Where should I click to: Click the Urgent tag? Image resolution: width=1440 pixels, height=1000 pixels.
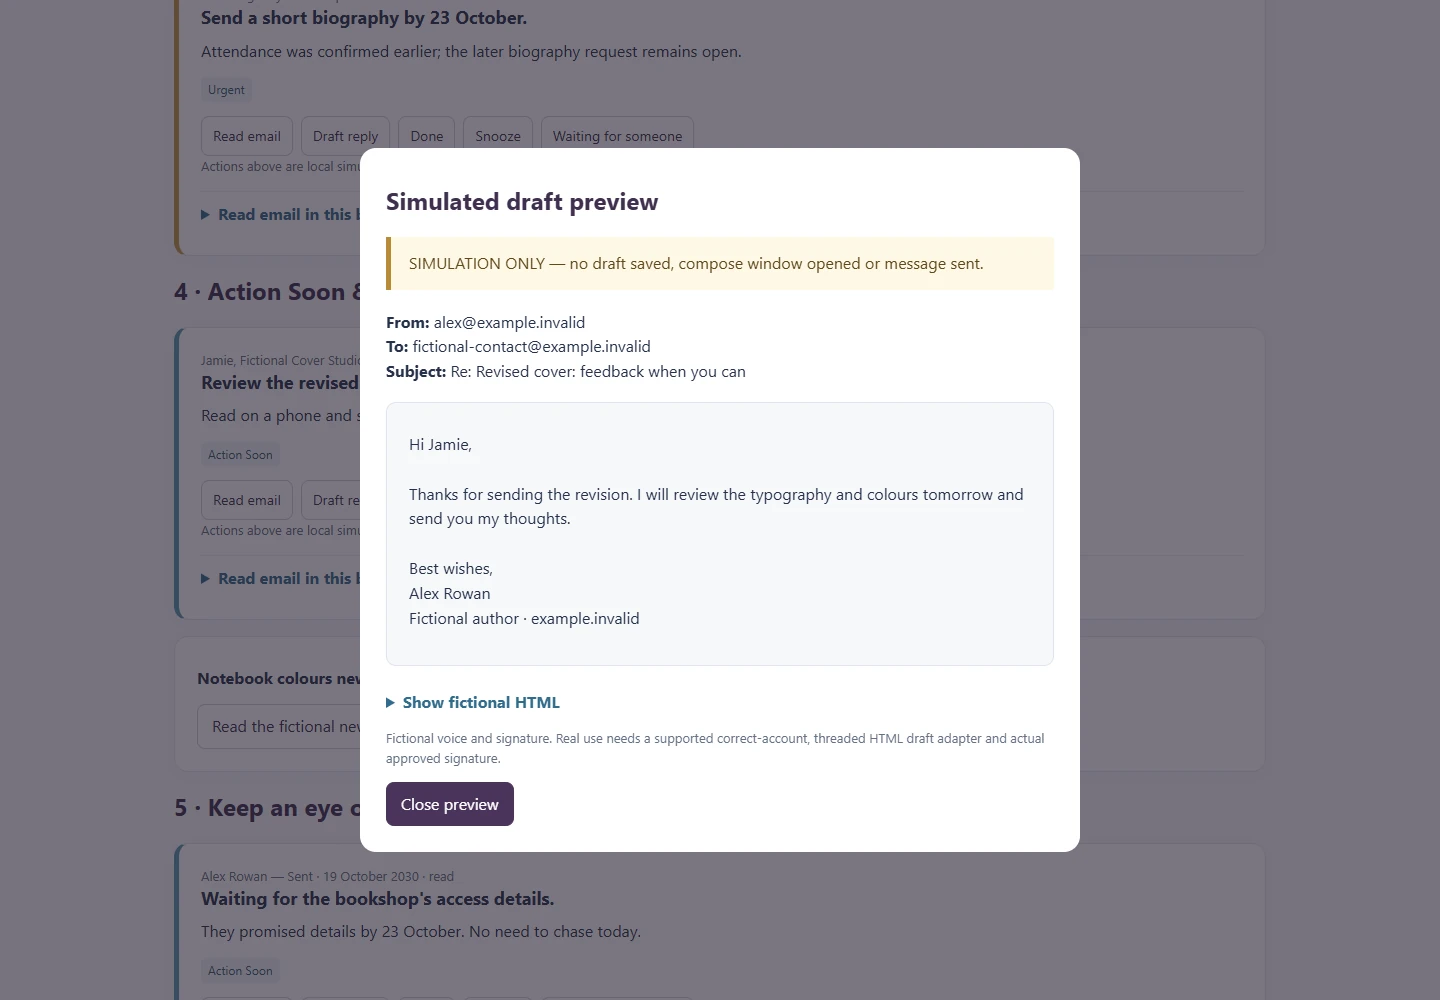point(226,90)
